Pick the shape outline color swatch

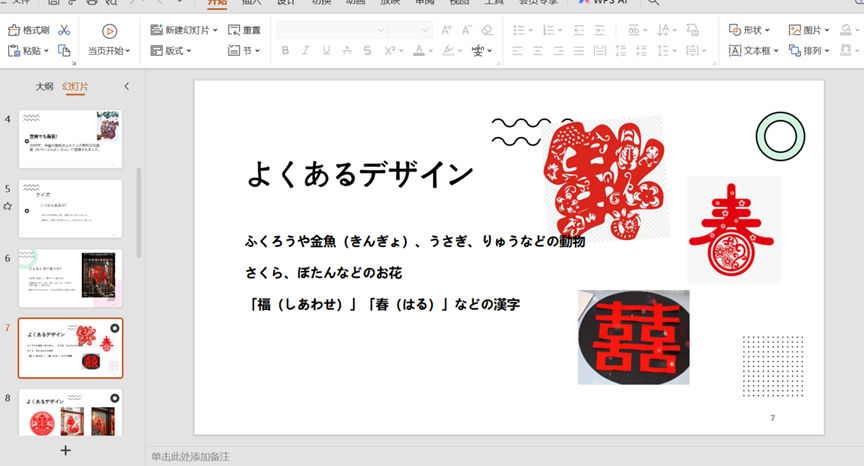(x=845, y=51)
